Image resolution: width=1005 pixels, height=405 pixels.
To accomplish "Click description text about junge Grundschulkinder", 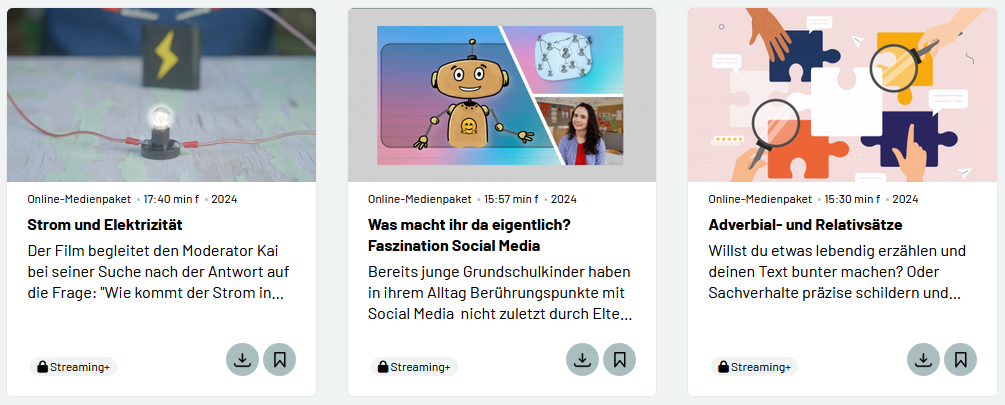I will pyautogui.click(x=500, y=293).
